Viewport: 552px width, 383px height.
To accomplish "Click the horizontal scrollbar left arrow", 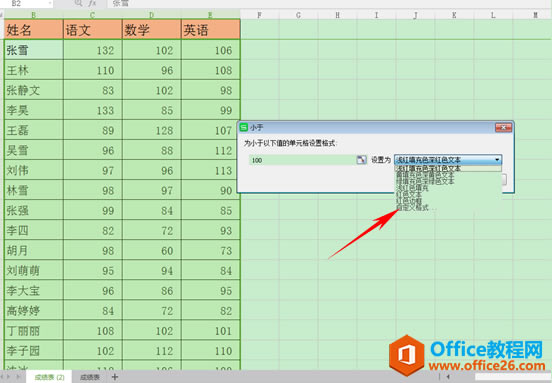I will 448,377.
